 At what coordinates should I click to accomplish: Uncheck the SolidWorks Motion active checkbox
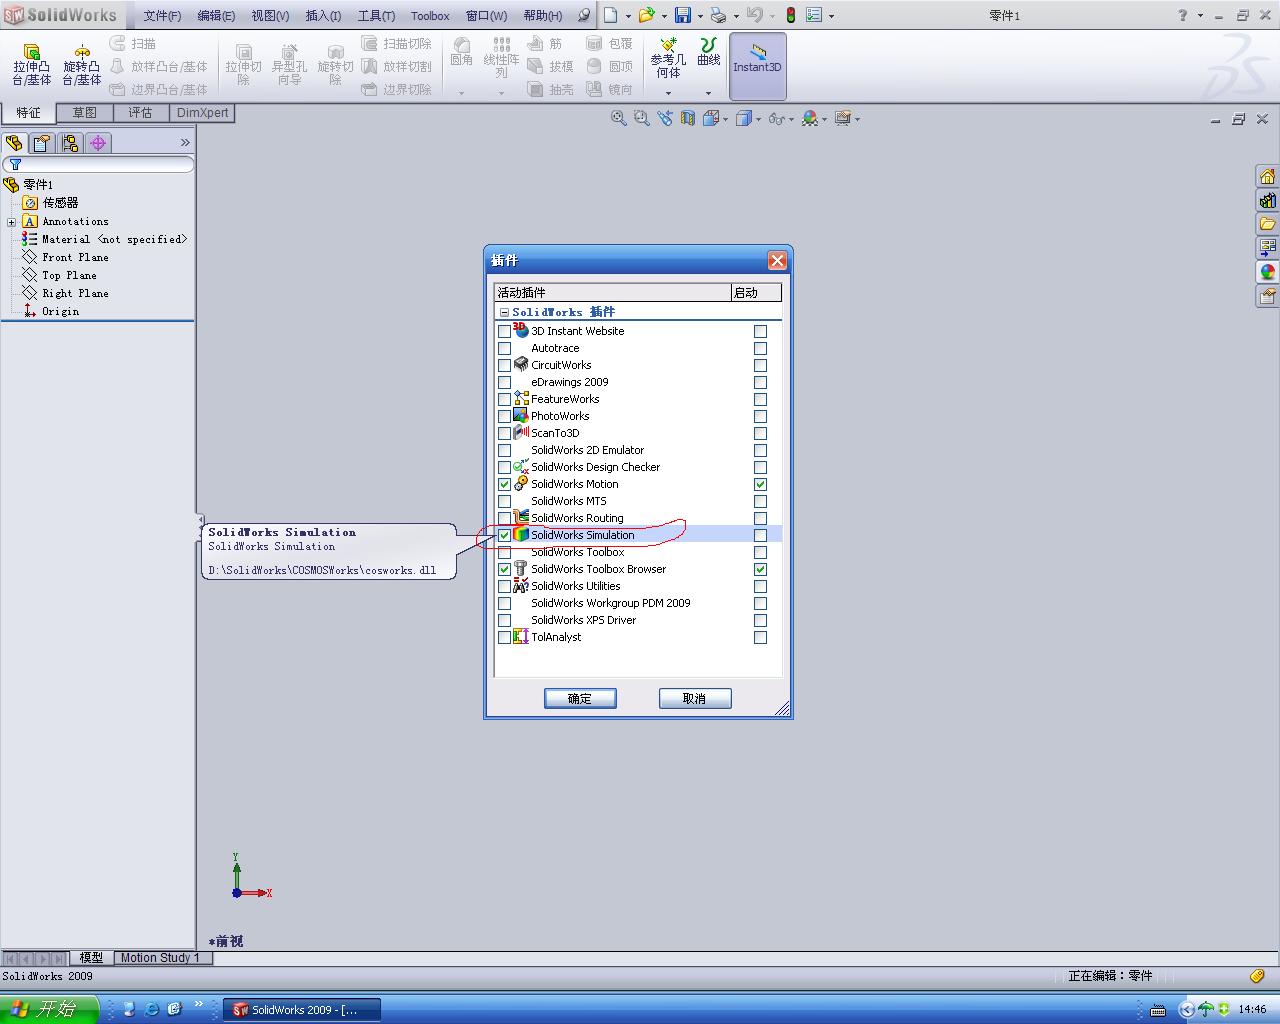pyautogui.click(x=504, y=484)
